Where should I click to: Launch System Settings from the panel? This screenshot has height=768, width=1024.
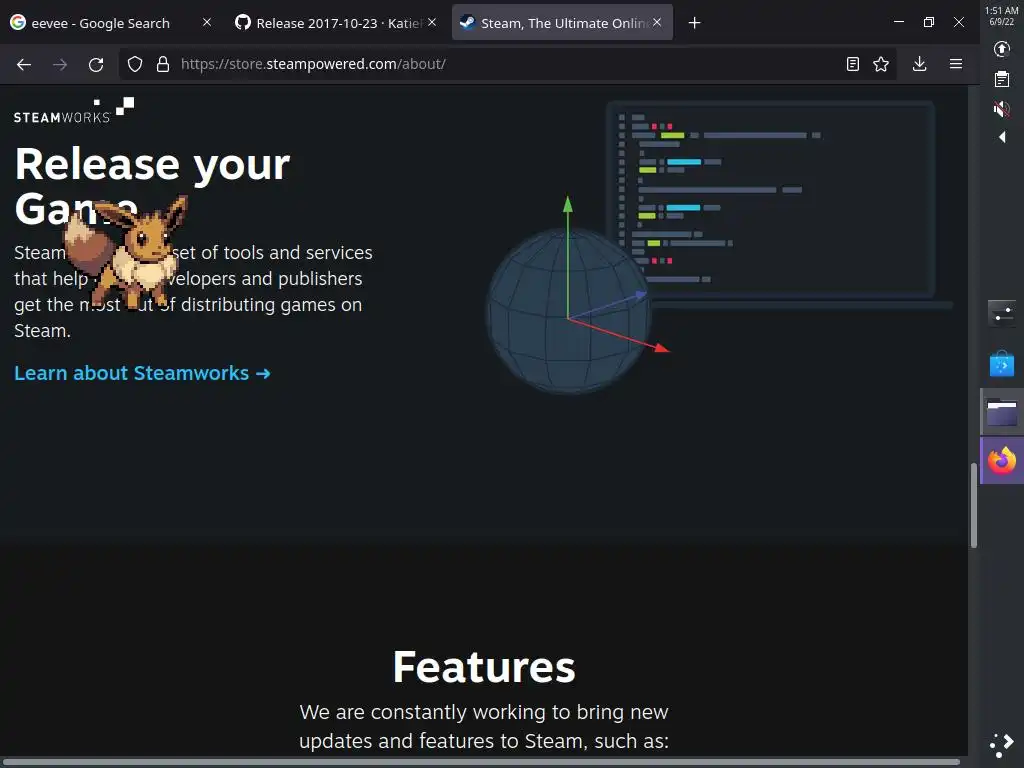(x=1002, y=313)
